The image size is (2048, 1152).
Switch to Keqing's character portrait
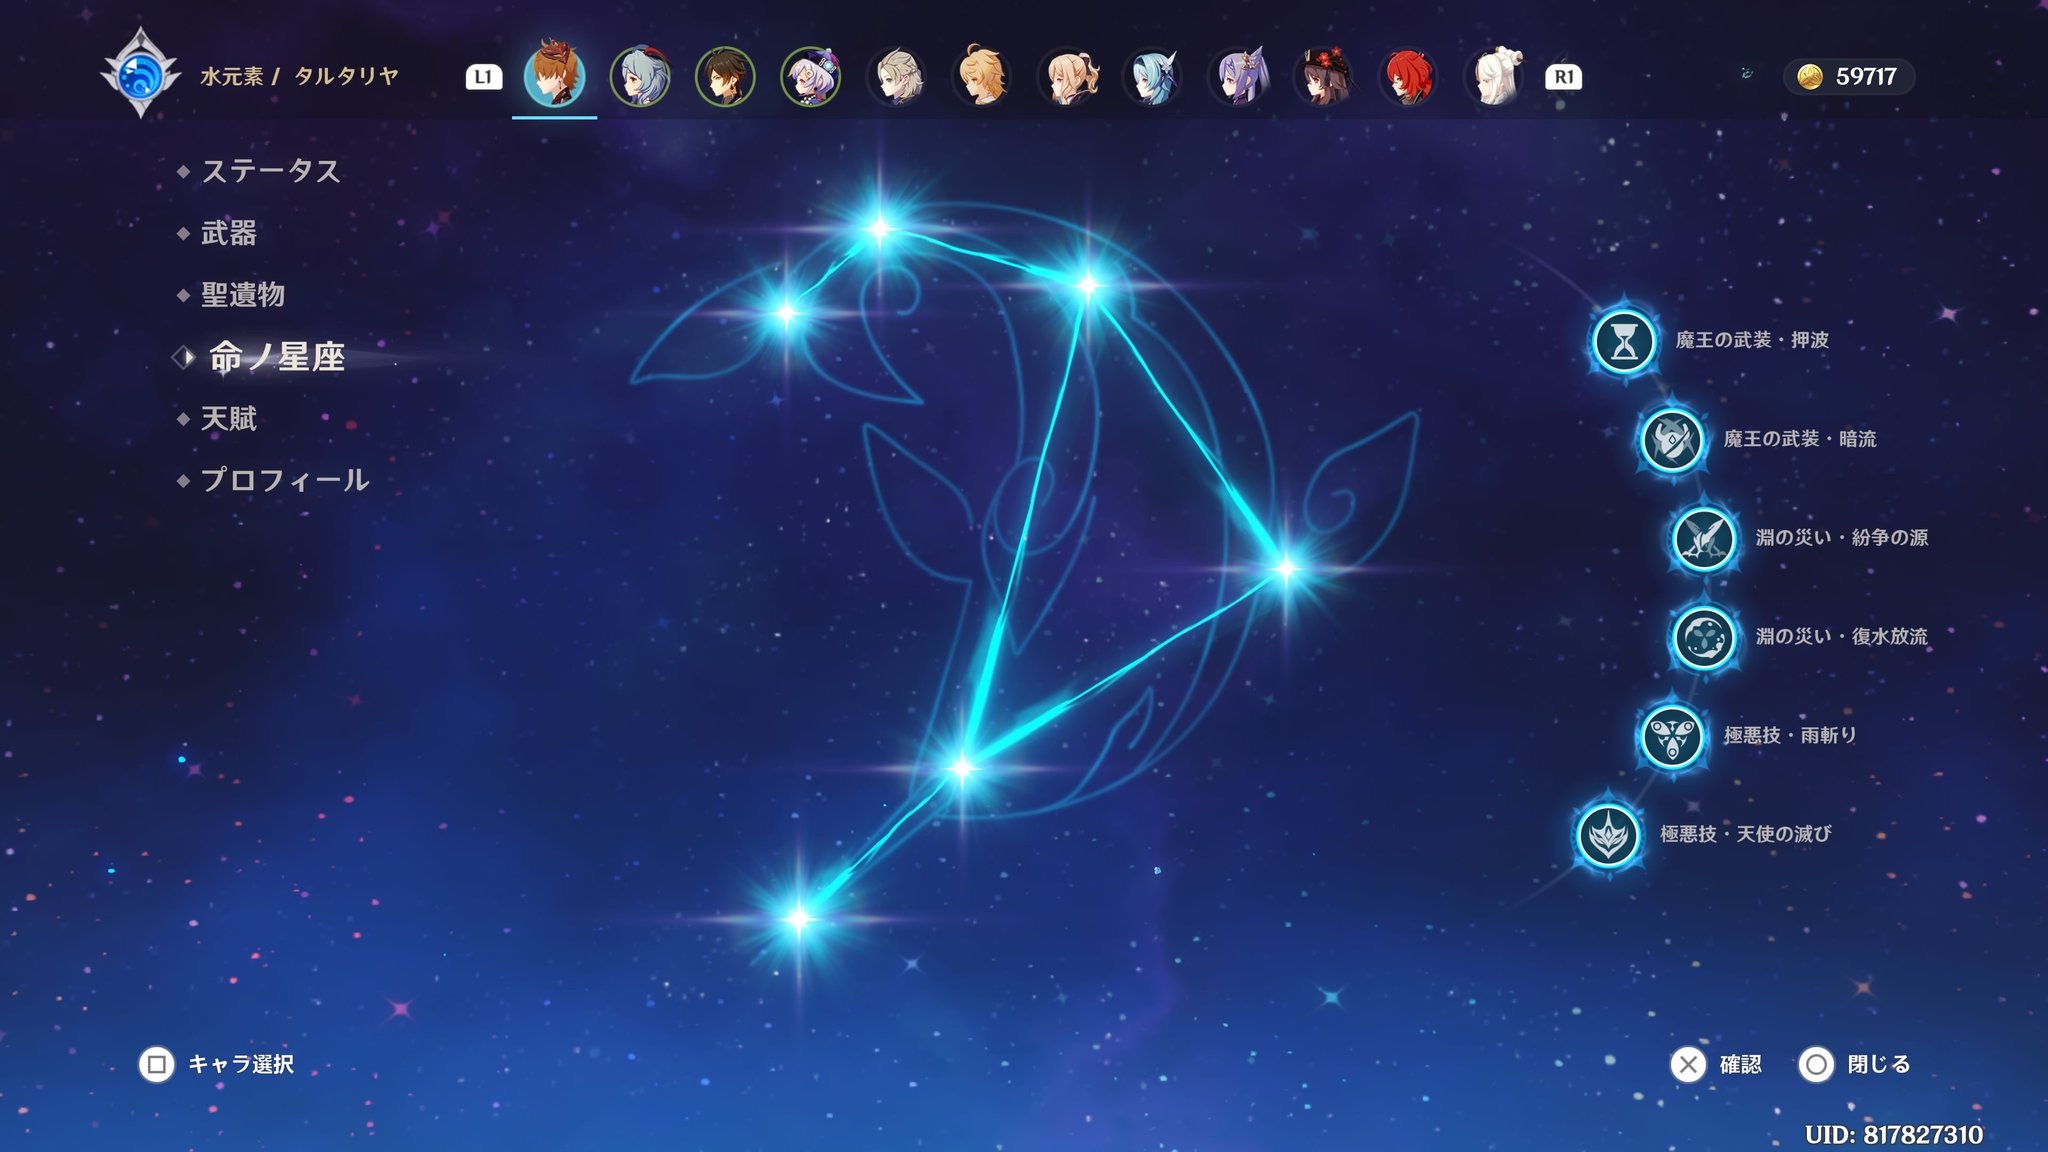pos(1238,76)
